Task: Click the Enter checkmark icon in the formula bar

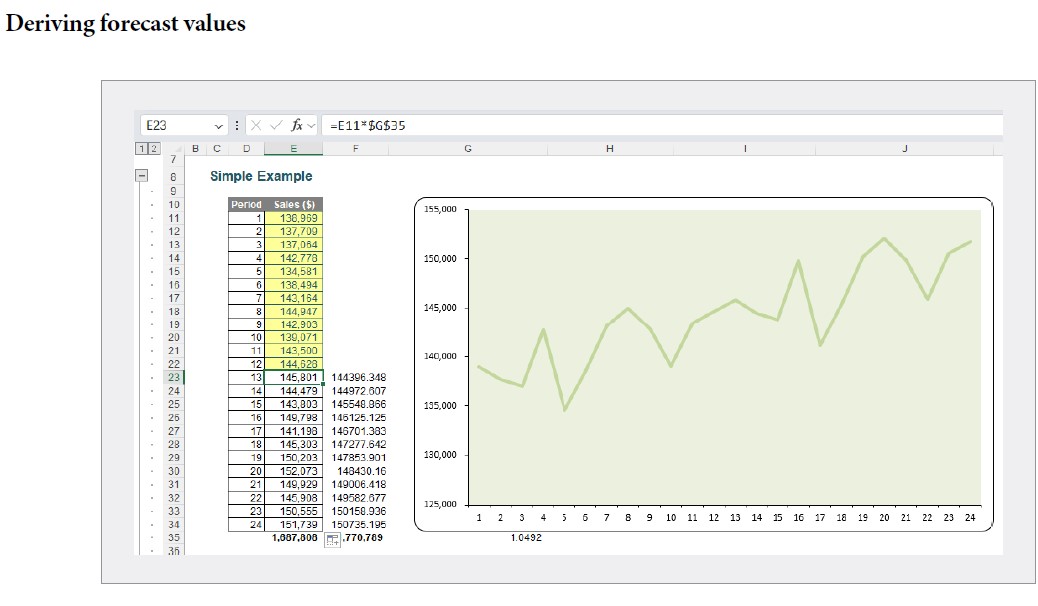Action: click(x=275, y=123)
